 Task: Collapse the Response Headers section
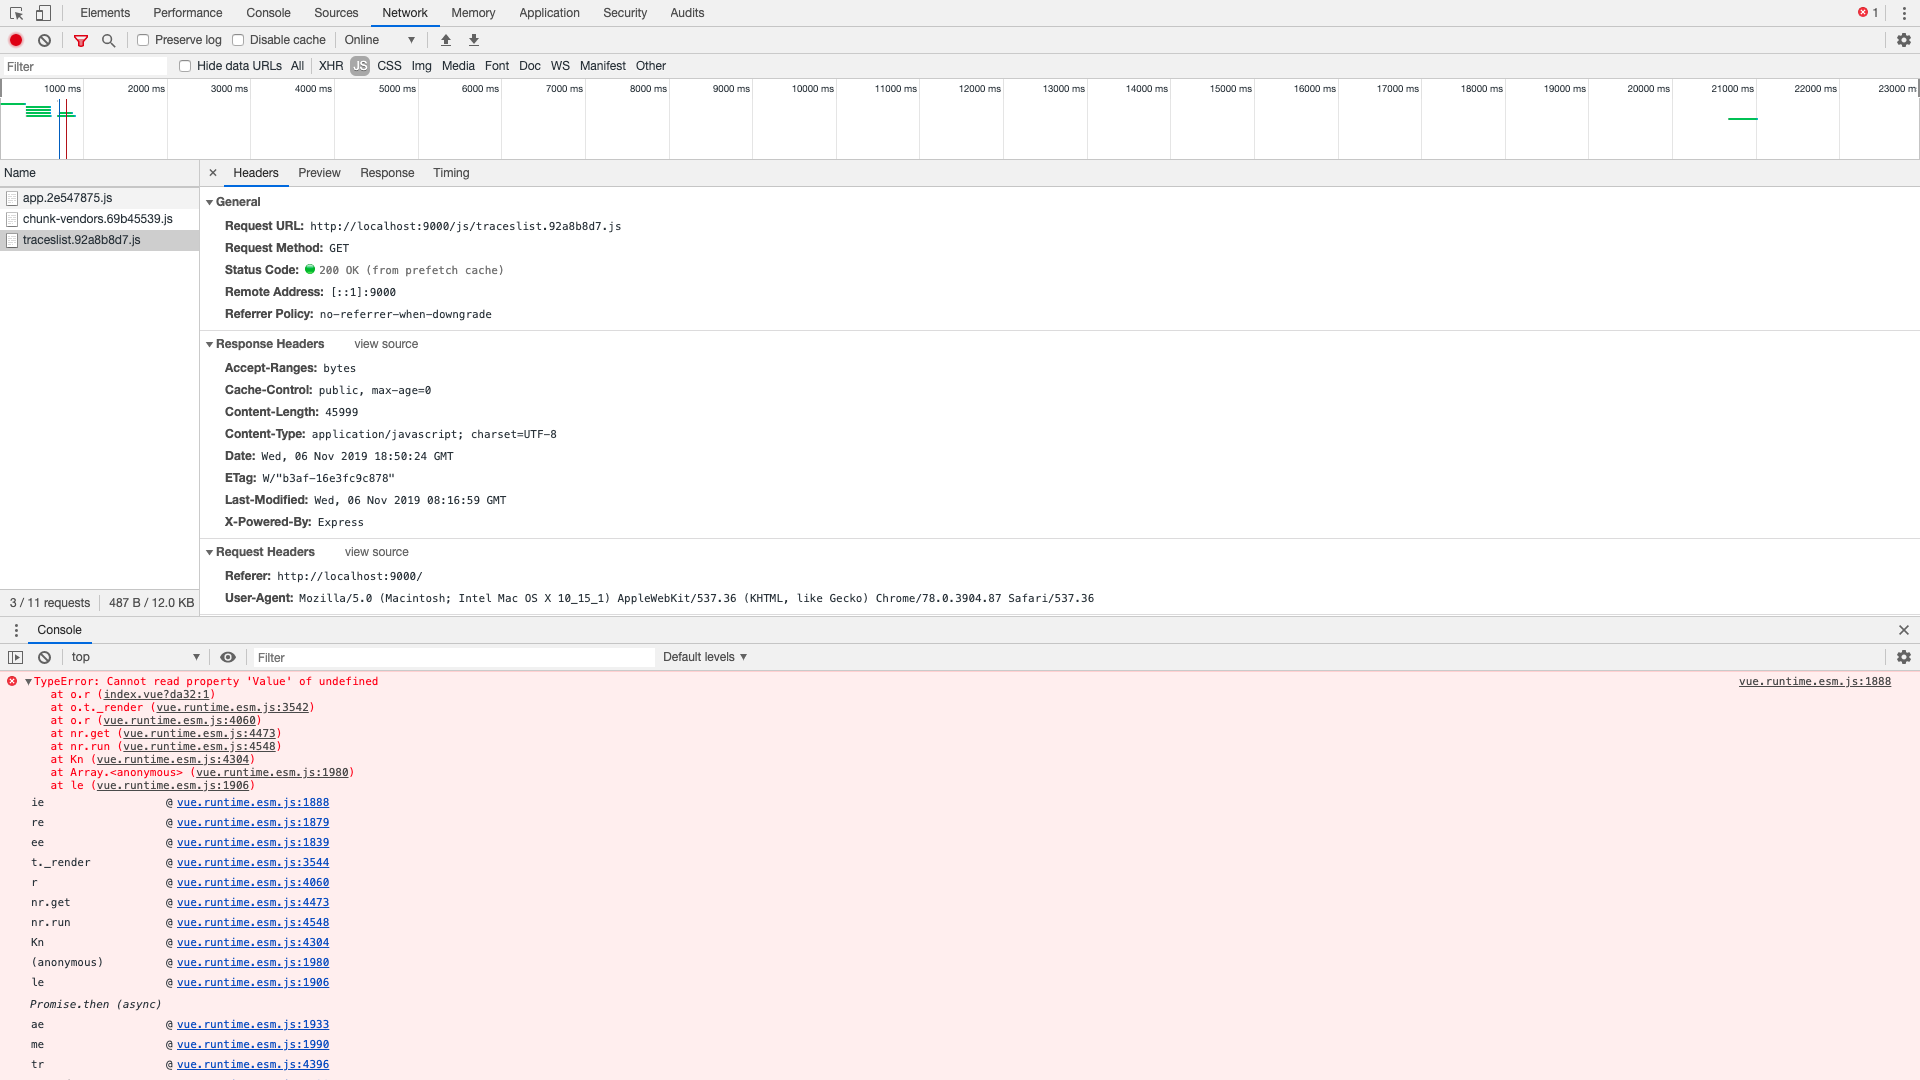point(210,344)
